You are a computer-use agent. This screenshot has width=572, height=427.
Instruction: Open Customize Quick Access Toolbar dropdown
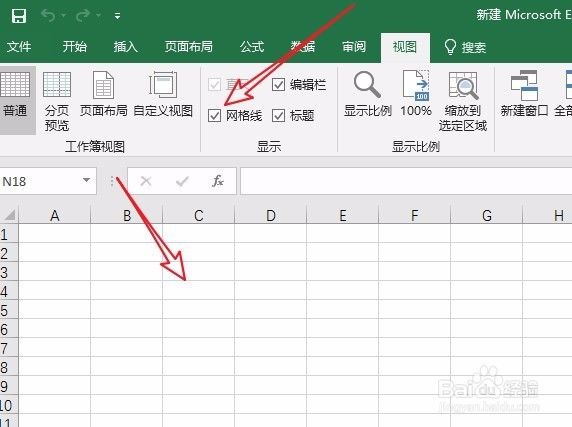pyautogui.click(x=117, y=16)
